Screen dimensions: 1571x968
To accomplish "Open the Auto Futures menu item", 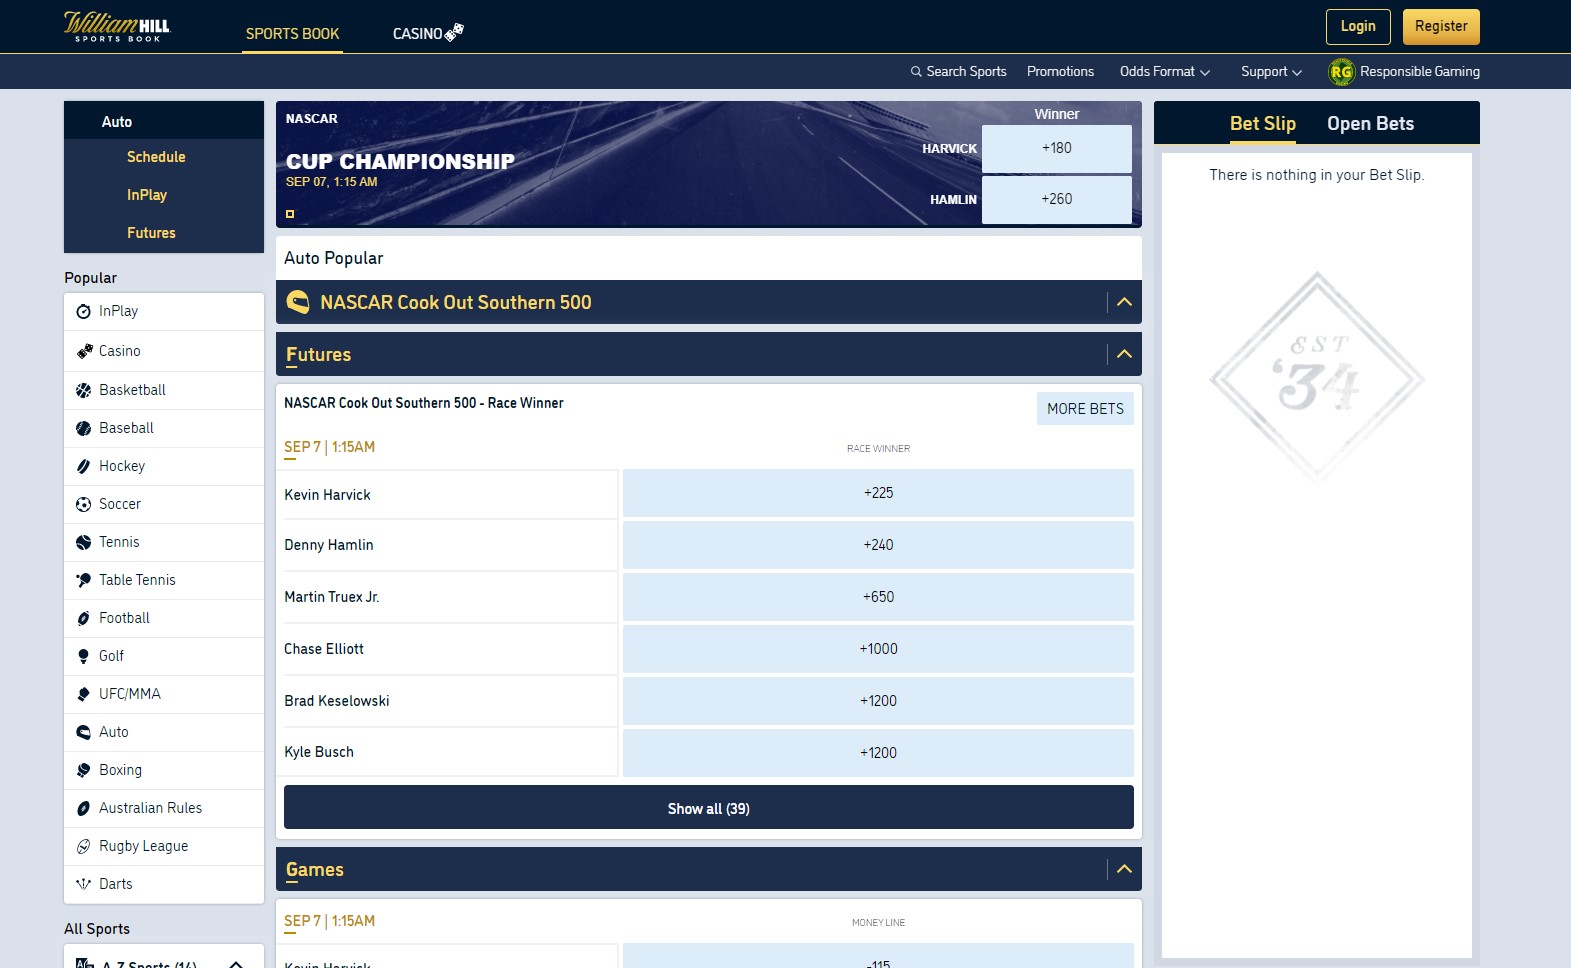I will [151, 233].
